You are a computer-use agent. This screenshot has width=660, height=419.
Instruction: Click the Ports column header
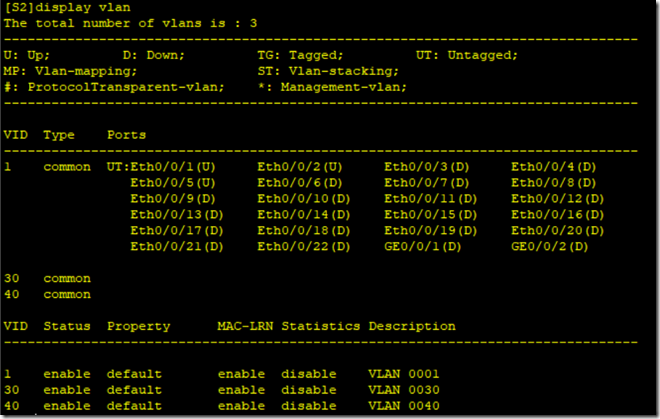(x=126, y=134)
